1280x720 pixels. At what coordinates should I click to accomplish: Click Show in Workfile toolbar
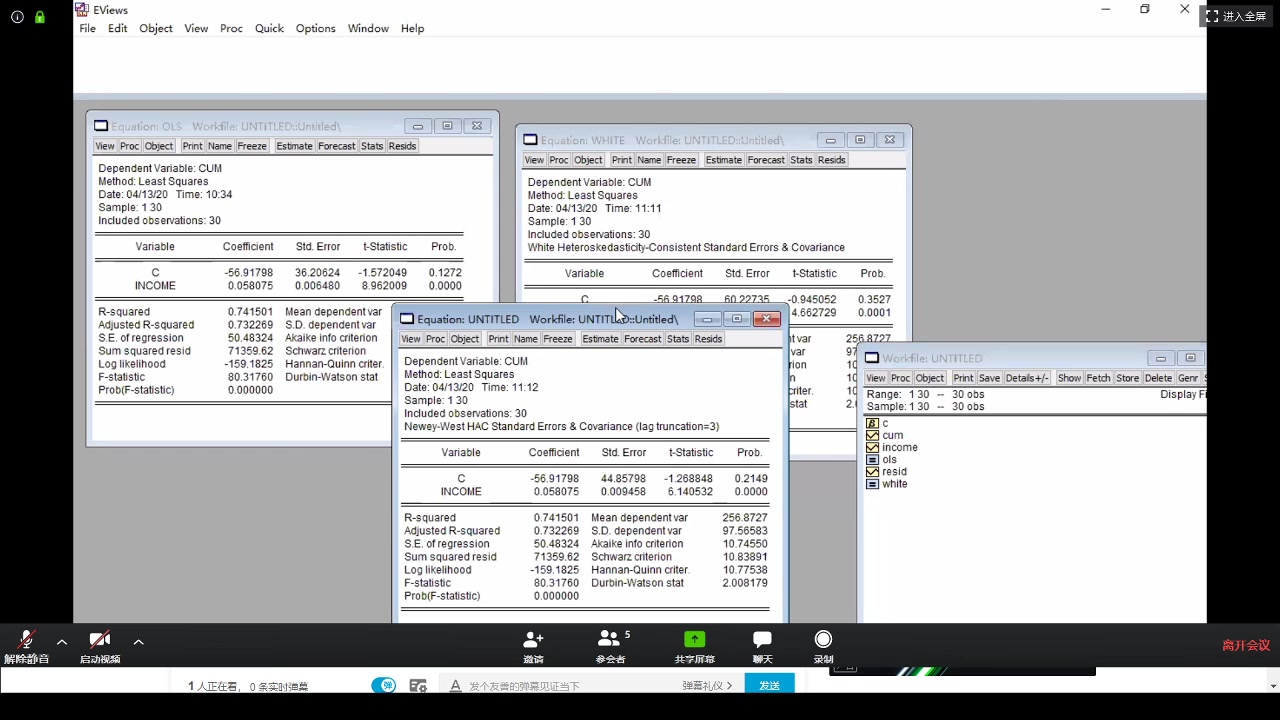[x=1069, y=378]
